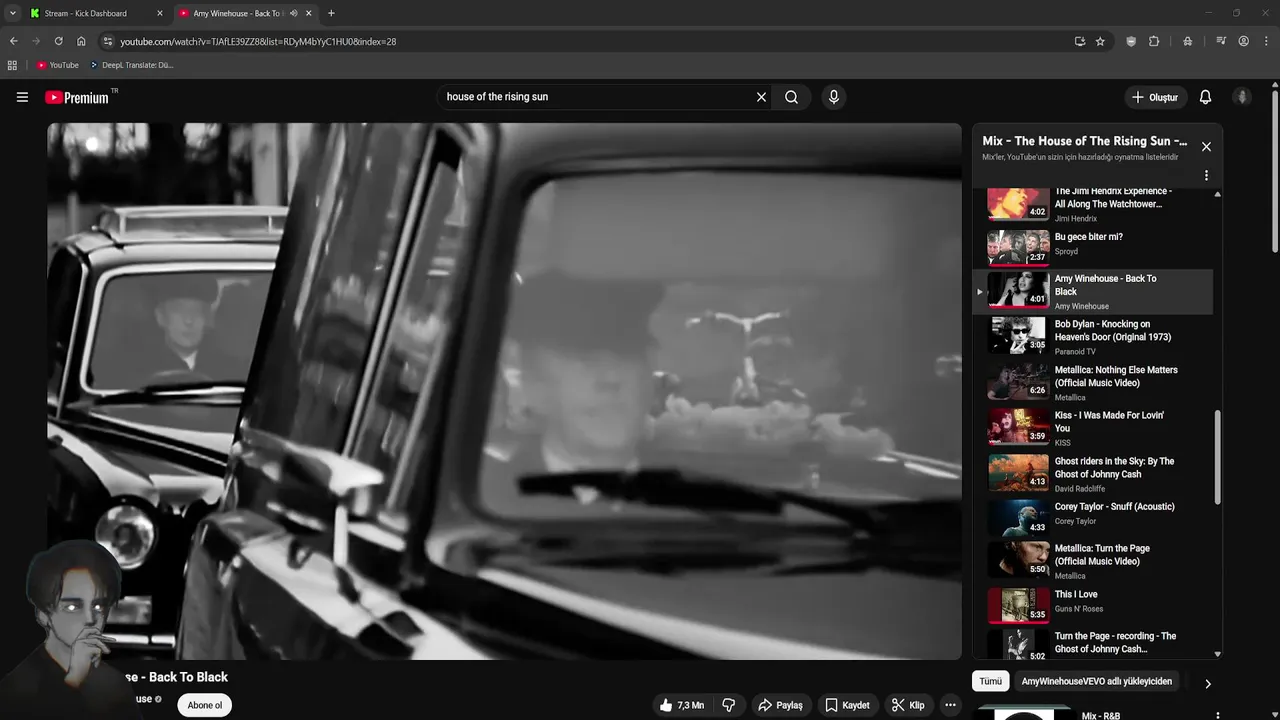Select the Tümü chip
Image resolution: width=1280 pixels, height=720 pixels.
(990, 681)
